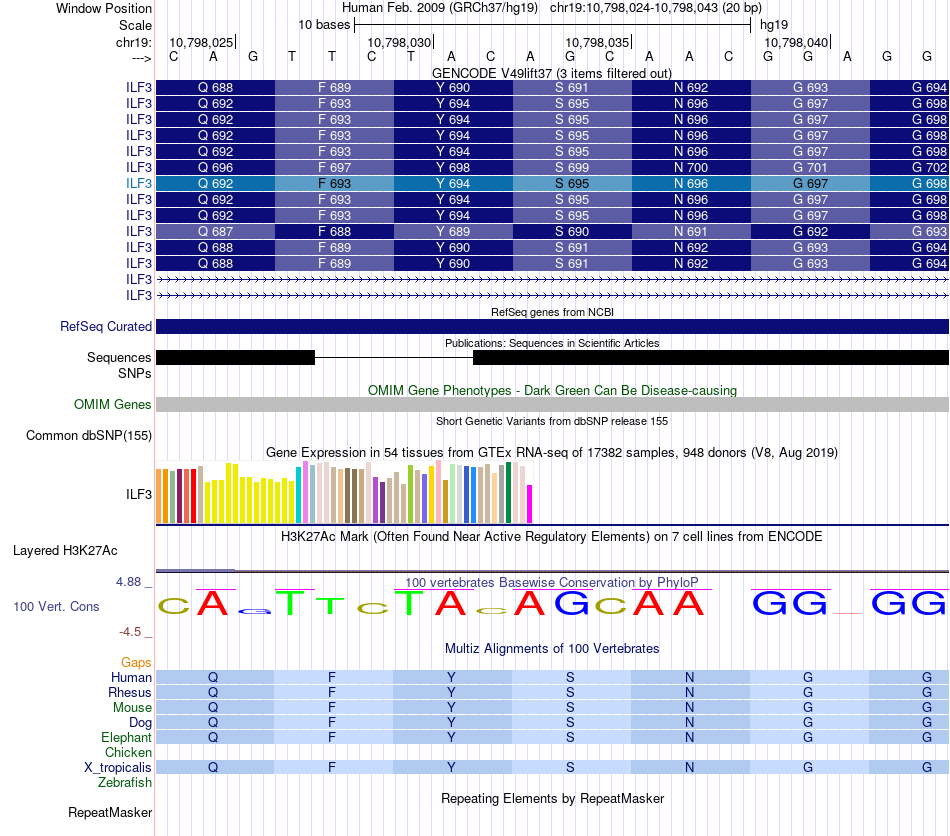This screenshot has width=950, height=836.
Task: Select the Layered H3K27Ac track label
Action: [65, 551]
